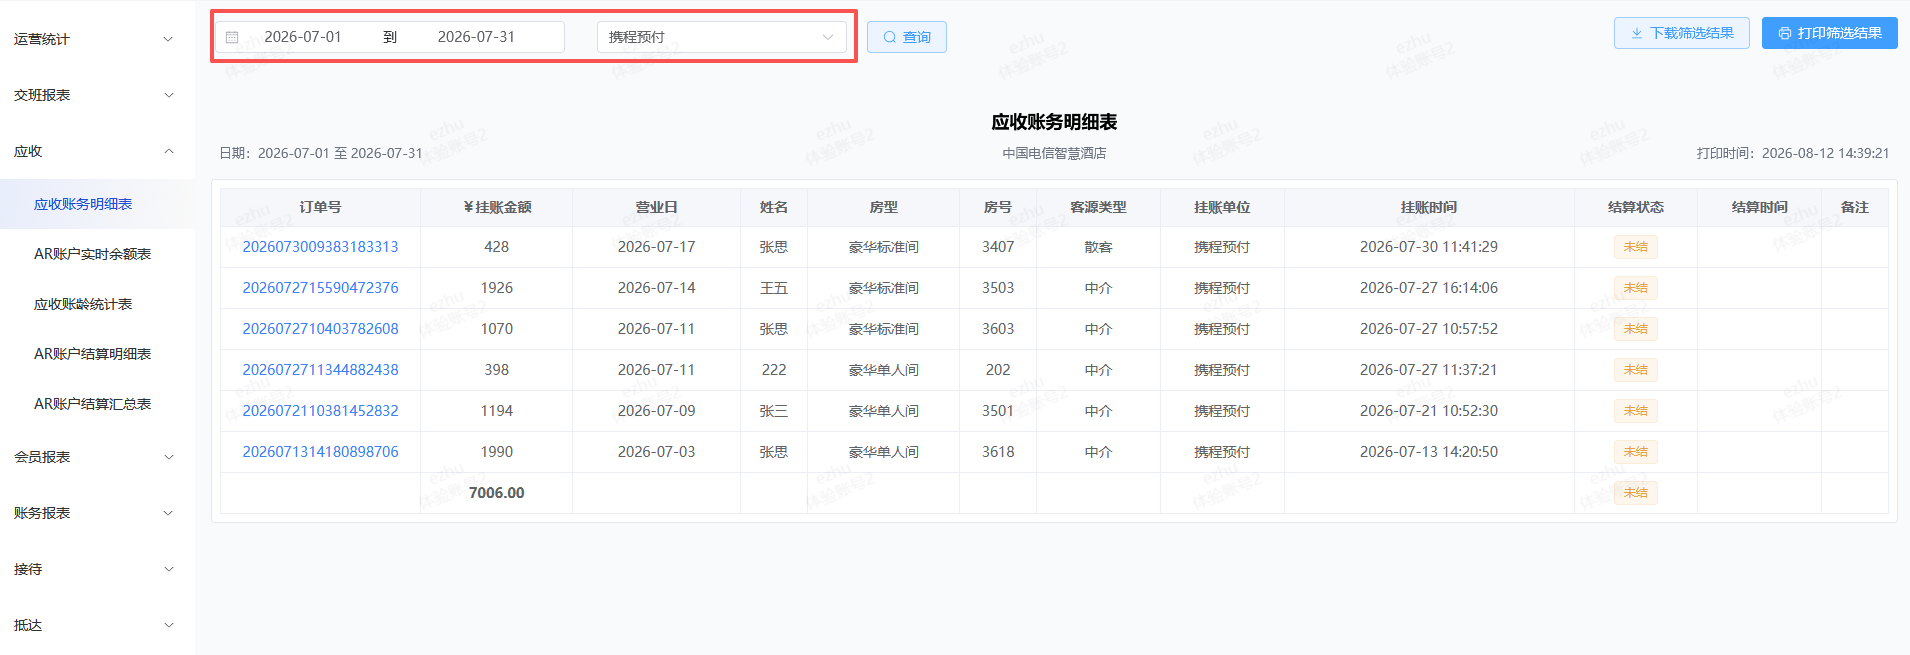
Task: Click the 中国电信智慧酒店 hotel name
Action: (x=1054, y=153)
